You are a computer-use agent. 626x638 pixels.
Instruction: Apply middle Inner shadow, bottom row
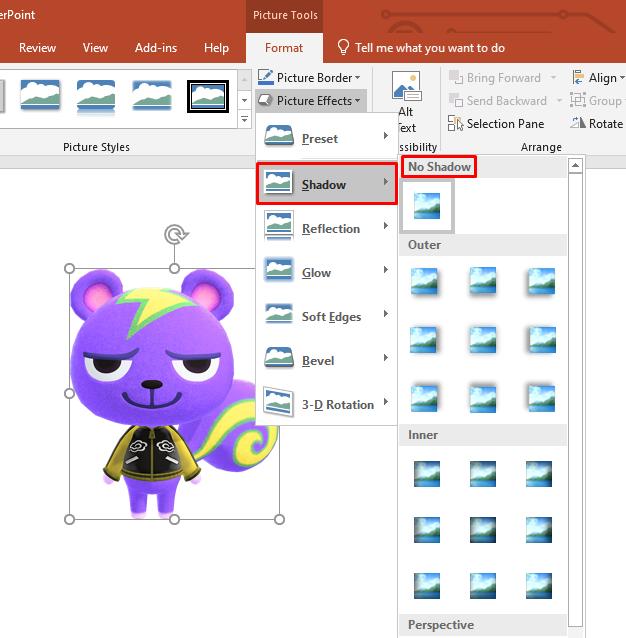coord(483,586)
